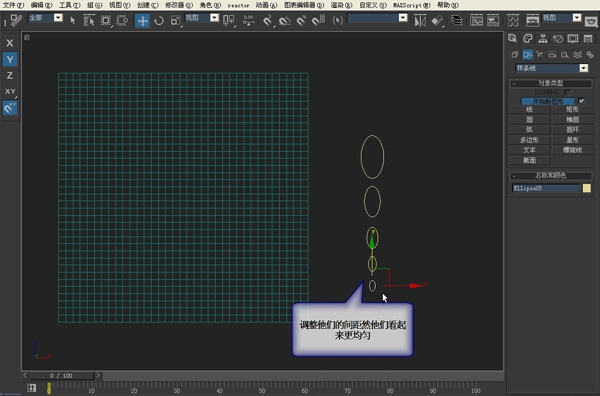Click the Mirror tool icon
600x396 pixels.
(x=420, y=20)
